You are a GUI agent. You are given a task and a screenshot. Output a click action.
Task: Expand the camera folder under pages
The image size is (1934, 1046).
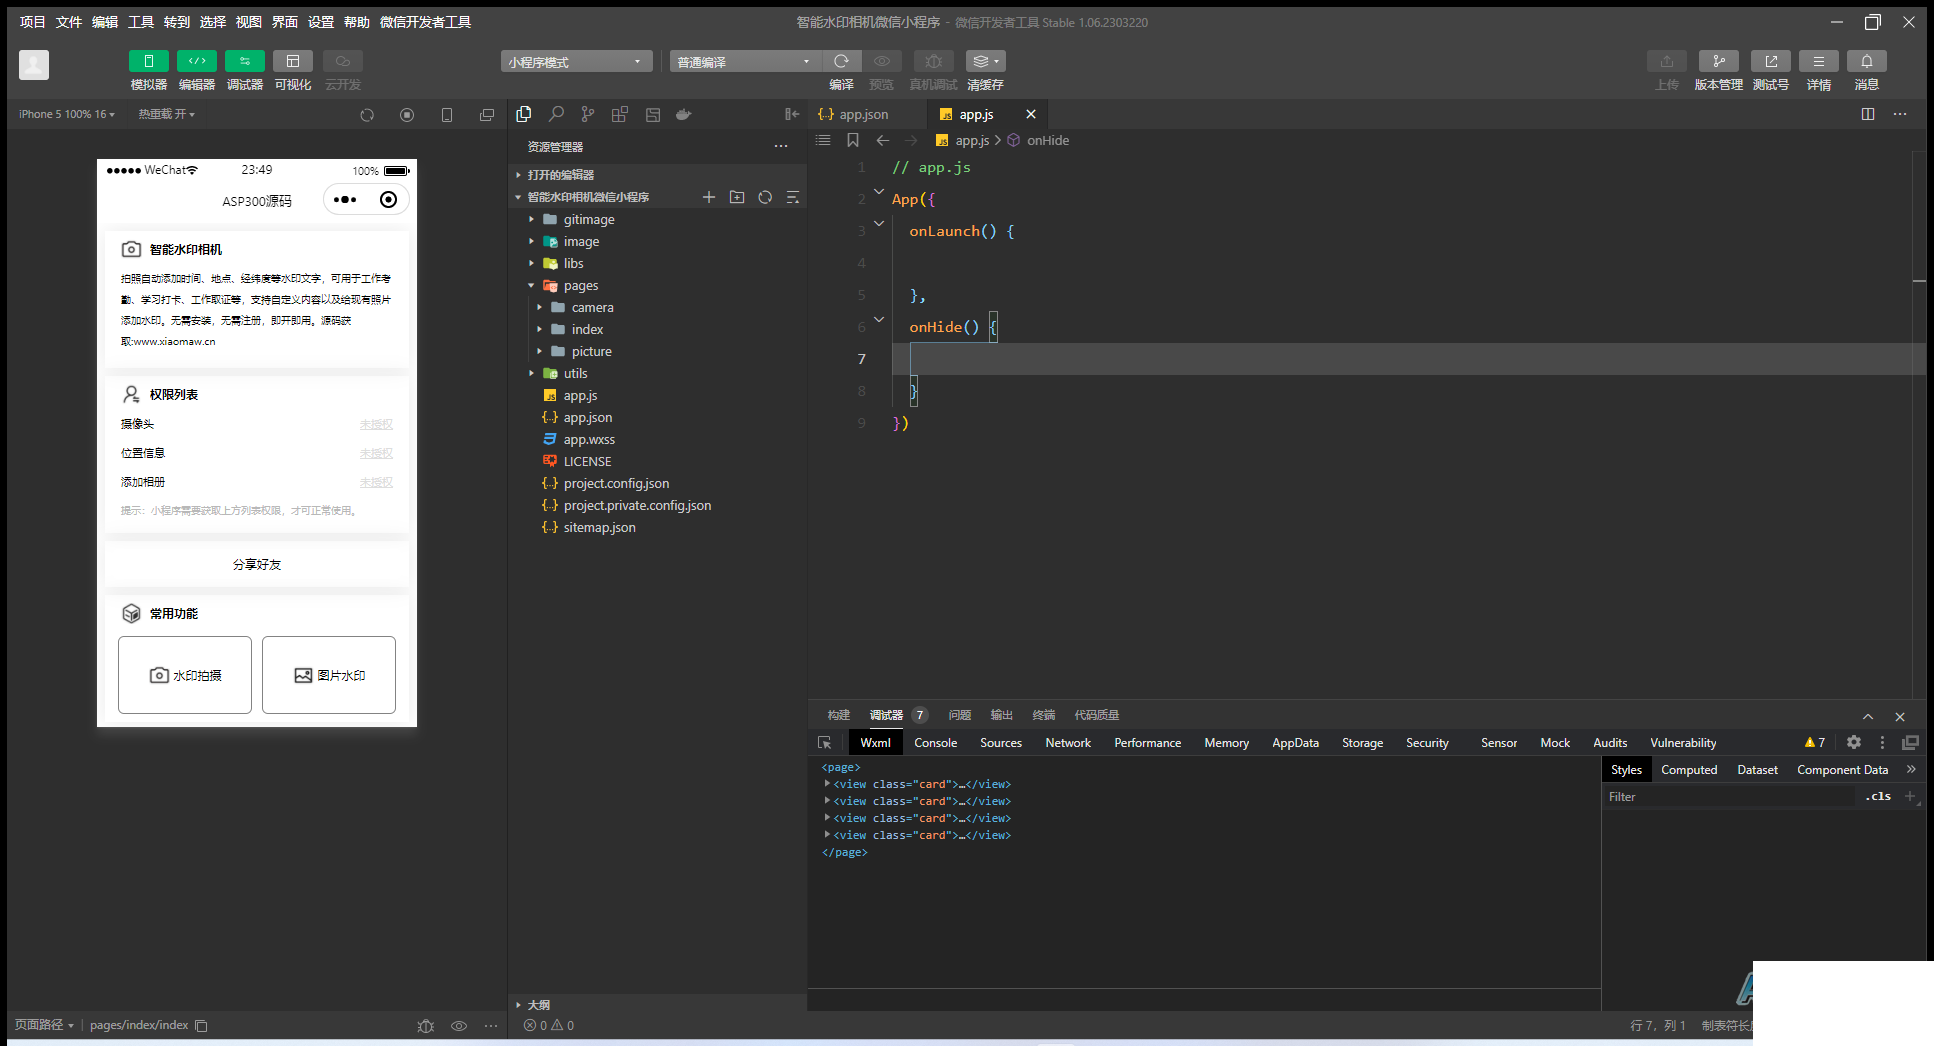click(x=592, y=308)
